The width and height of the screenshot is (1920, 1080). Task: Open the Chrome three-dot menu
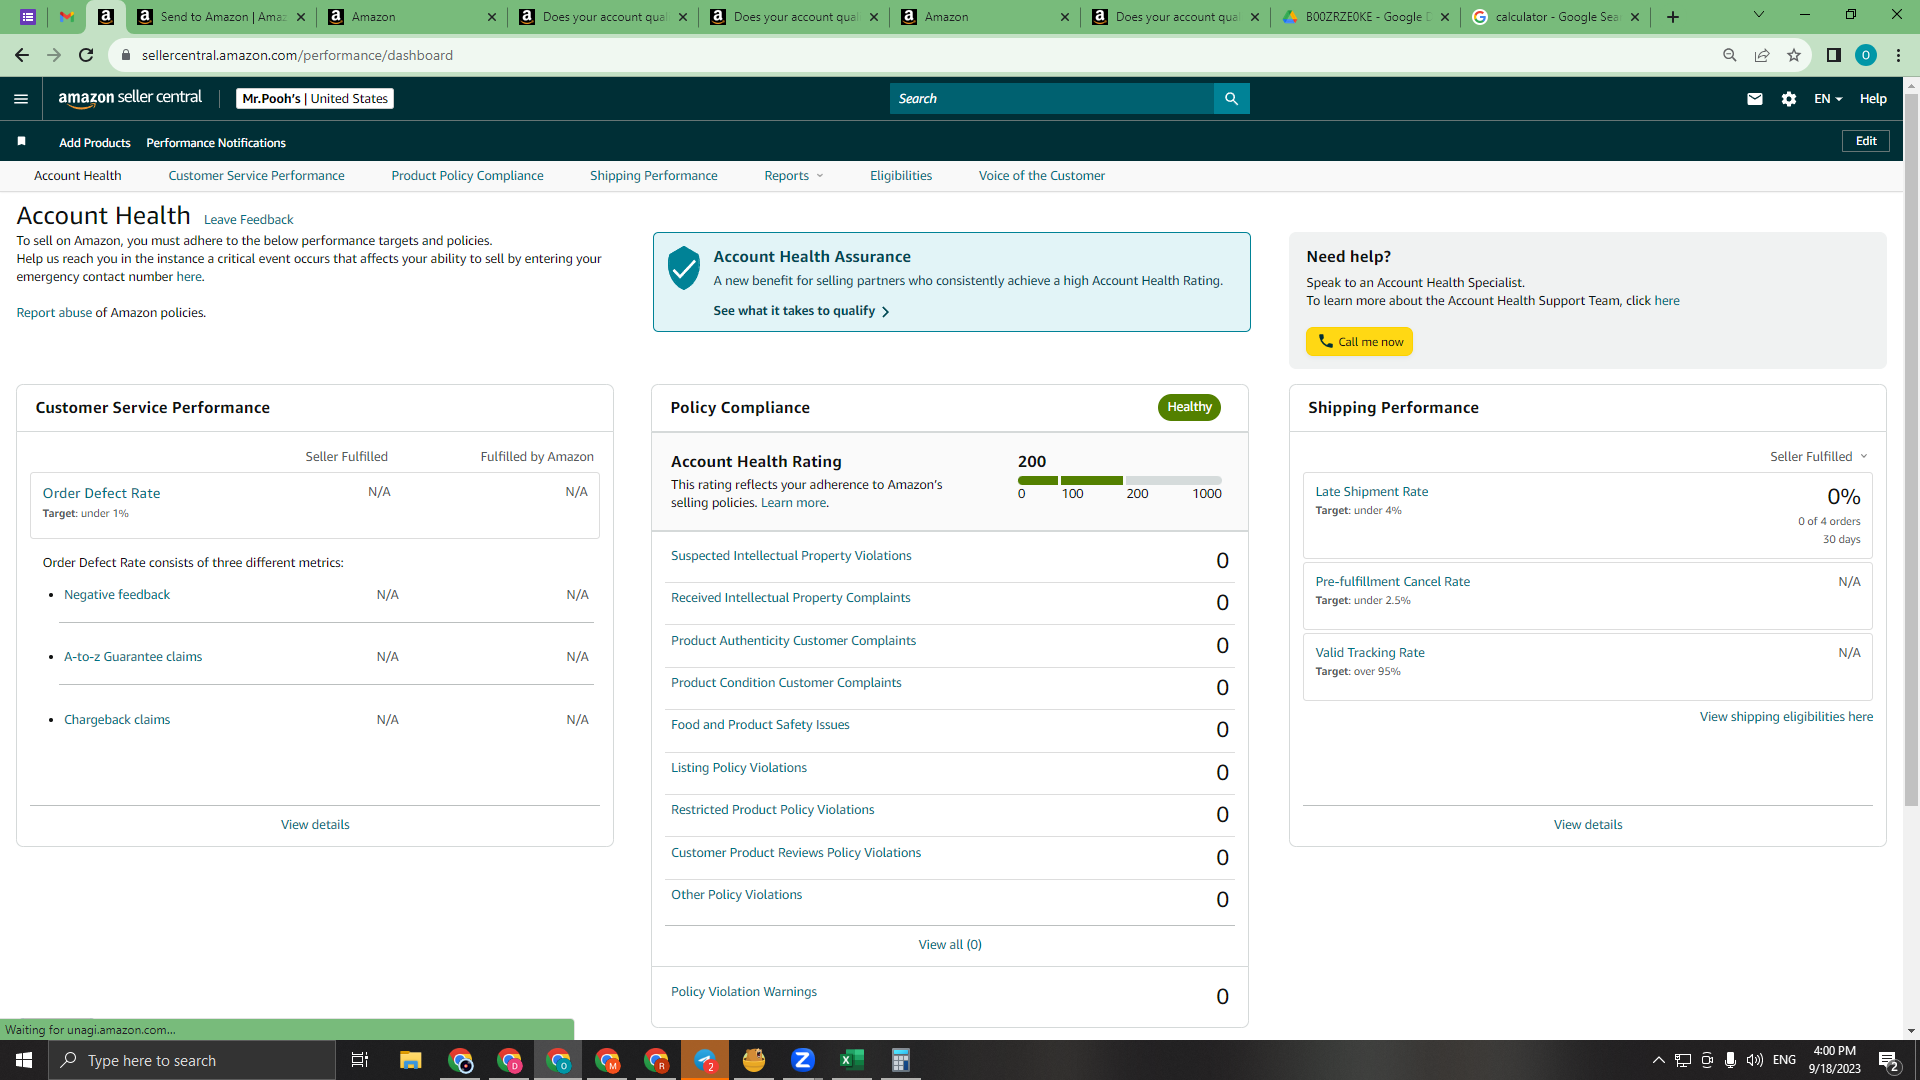click(1898, 55)
